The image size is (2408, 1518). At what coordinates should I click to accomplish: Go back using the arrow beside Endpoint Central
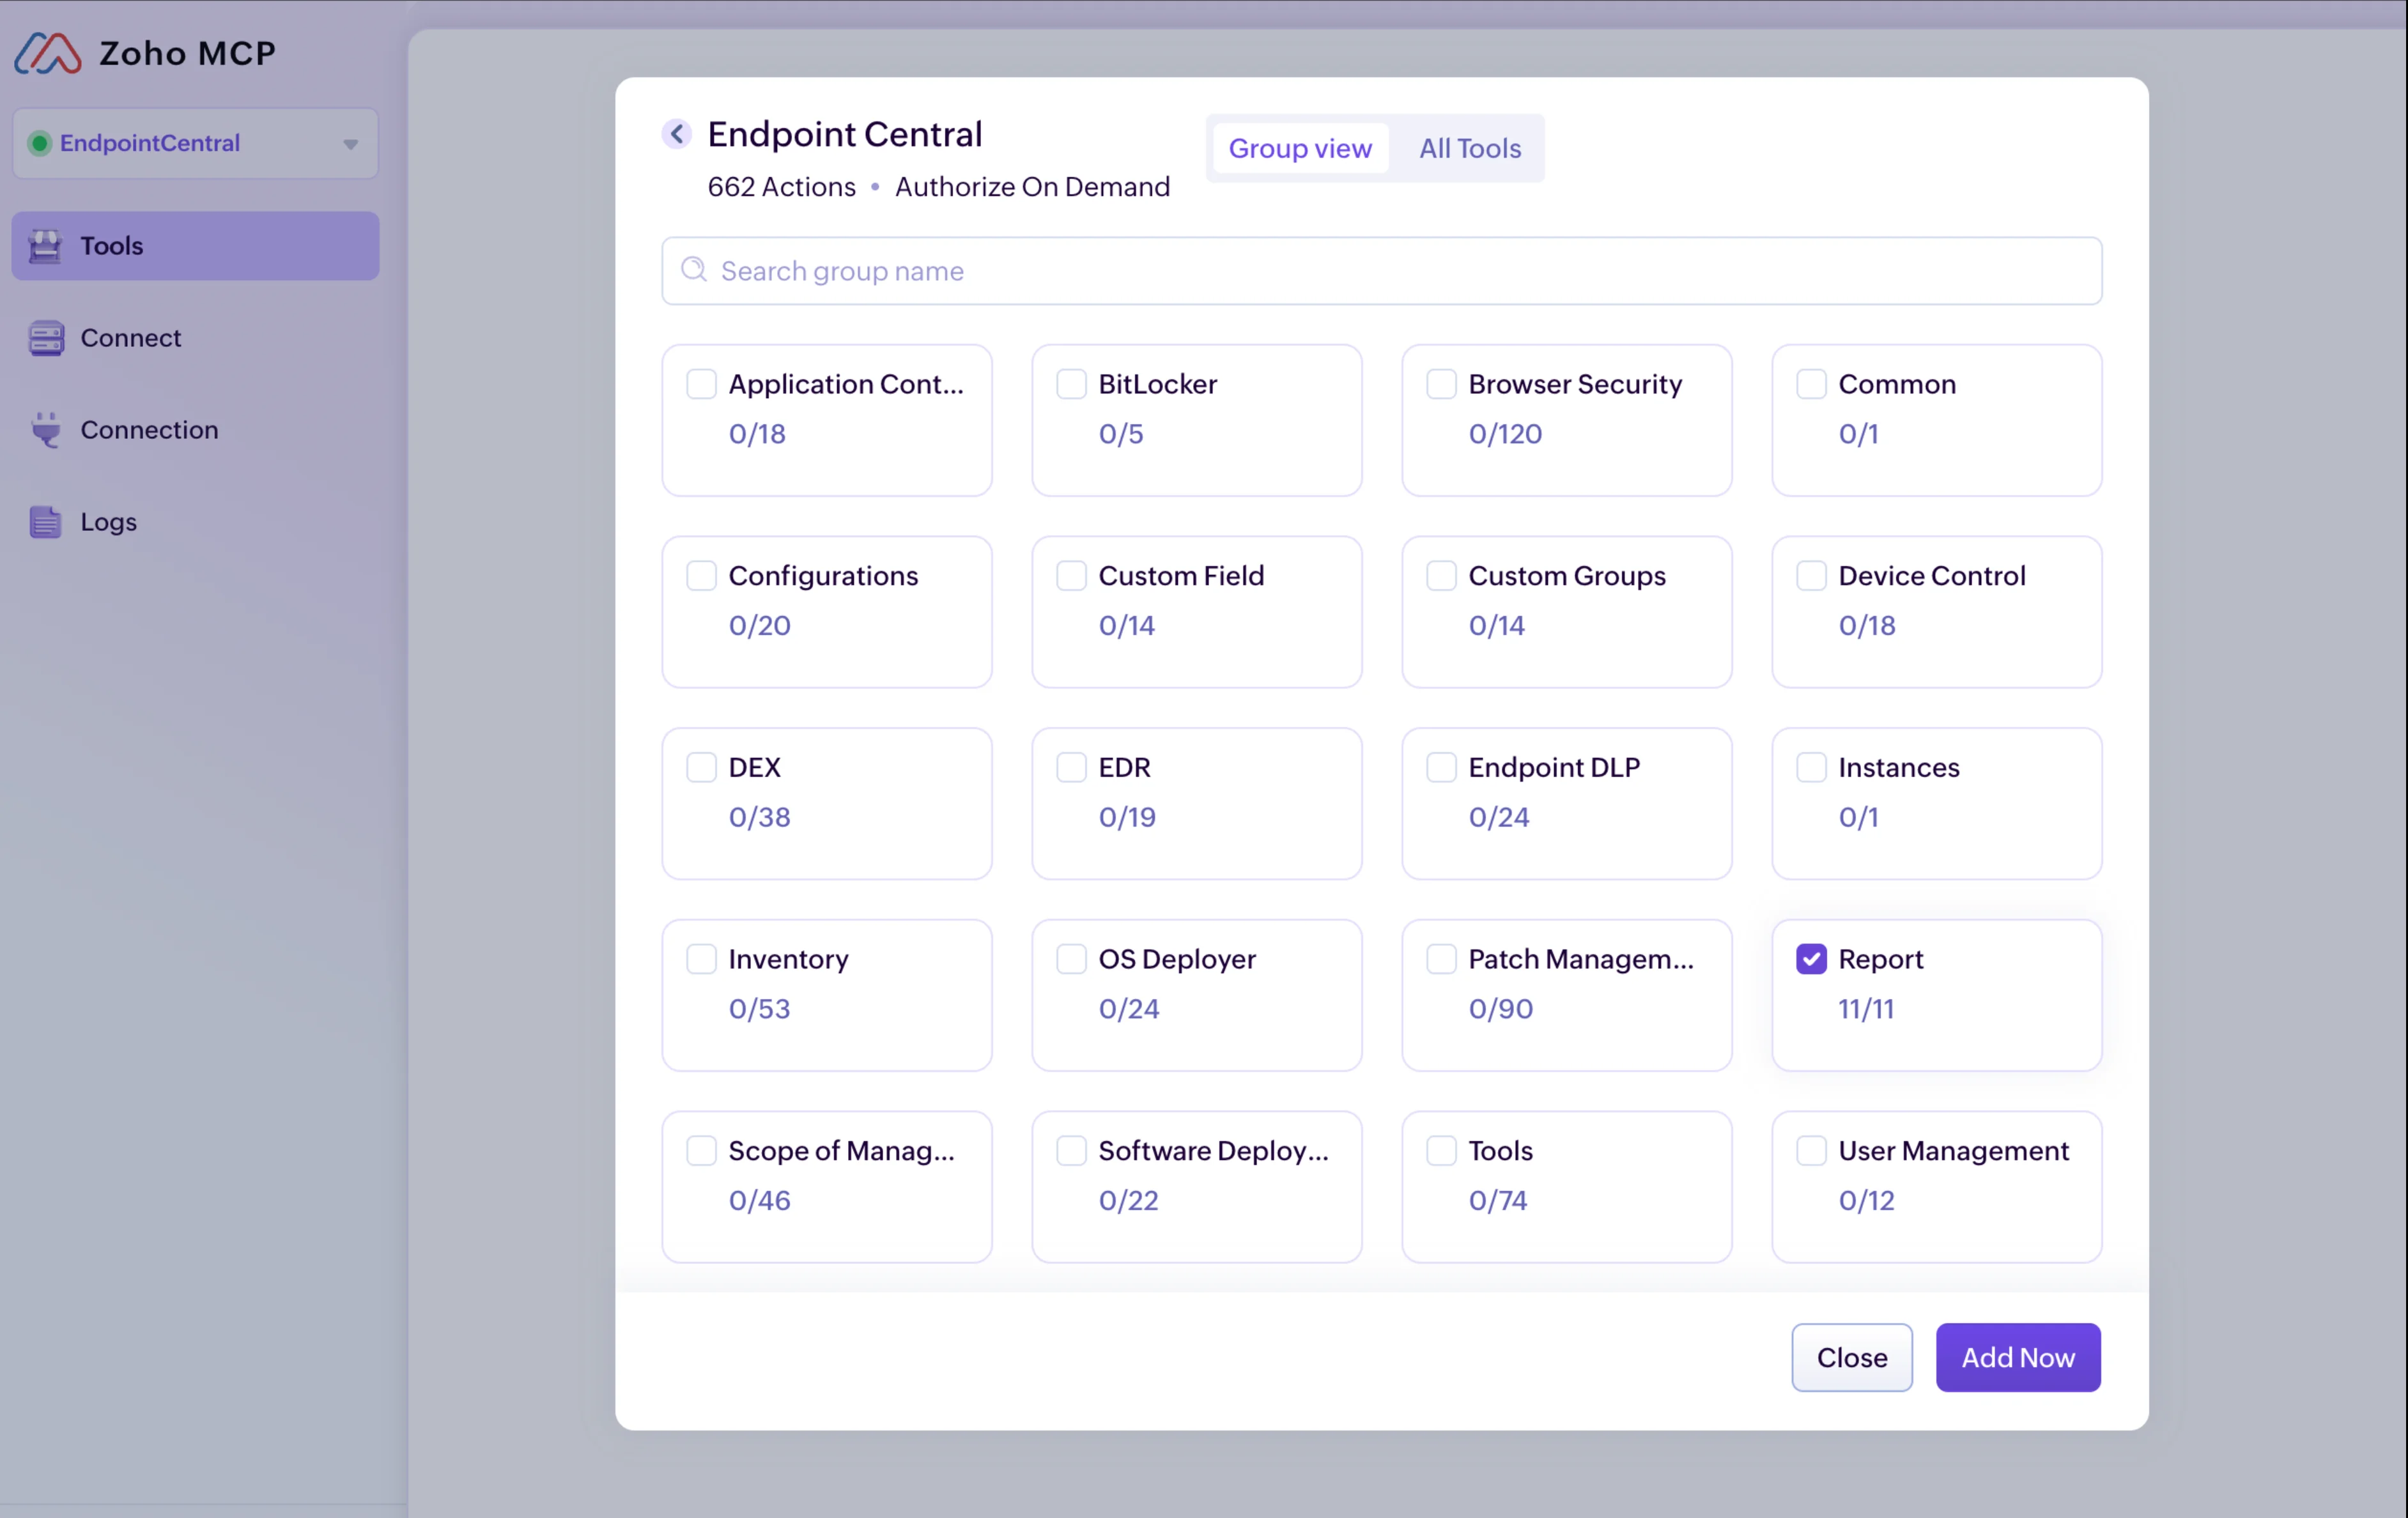(x=677, y=134)
